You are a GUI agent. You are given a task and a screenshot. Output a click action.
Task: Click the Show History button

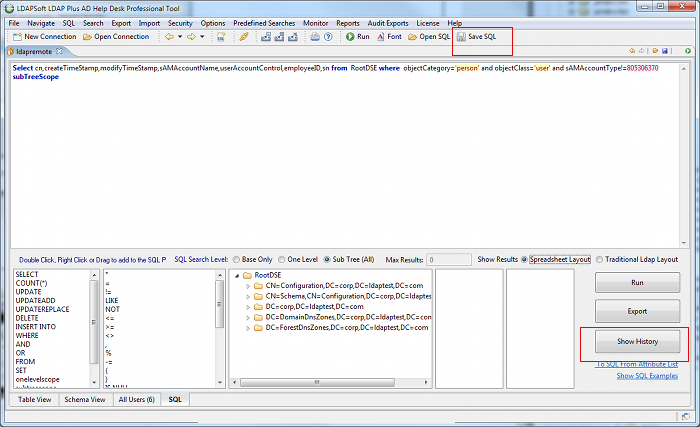tap(637, 343)
